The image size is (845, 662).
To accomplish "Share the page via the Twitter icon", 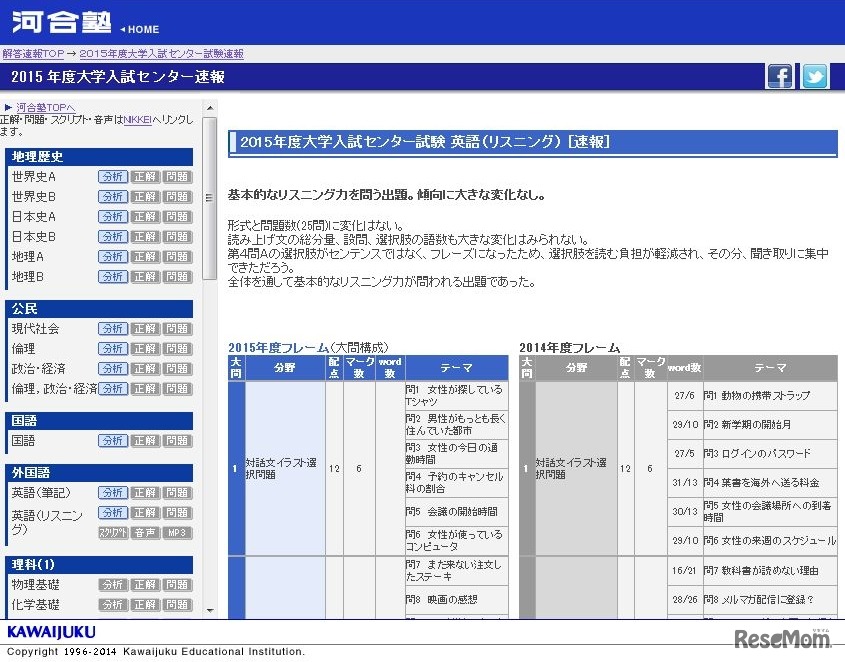I will click(813, 75).
